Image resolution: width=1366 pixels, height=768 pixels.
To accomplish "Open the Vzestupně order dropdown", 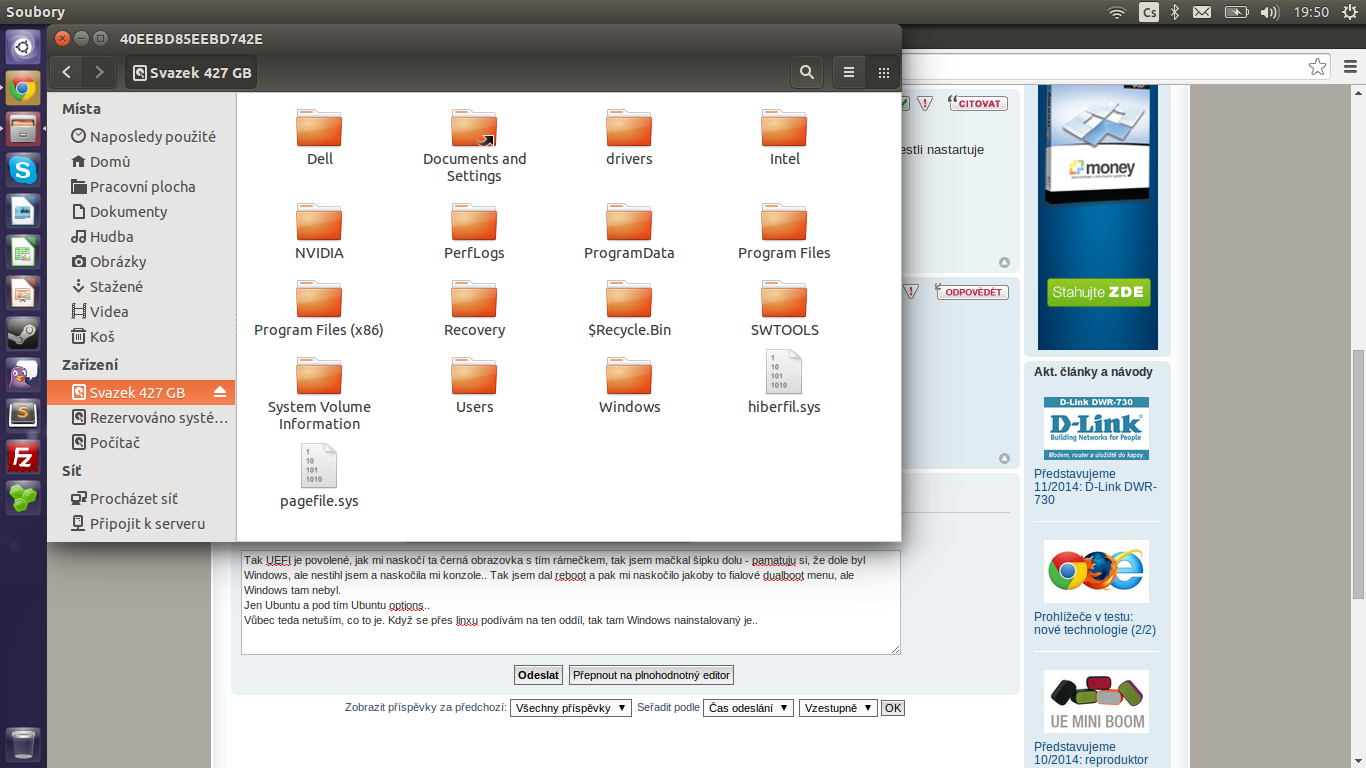I will click(838, 708).
